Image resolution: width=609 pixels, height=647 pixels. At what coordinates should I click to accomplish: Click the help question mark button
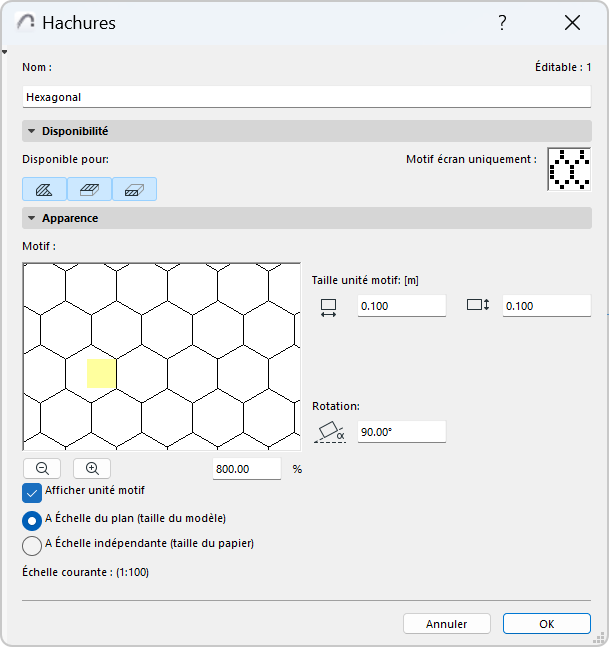[503, 23]
